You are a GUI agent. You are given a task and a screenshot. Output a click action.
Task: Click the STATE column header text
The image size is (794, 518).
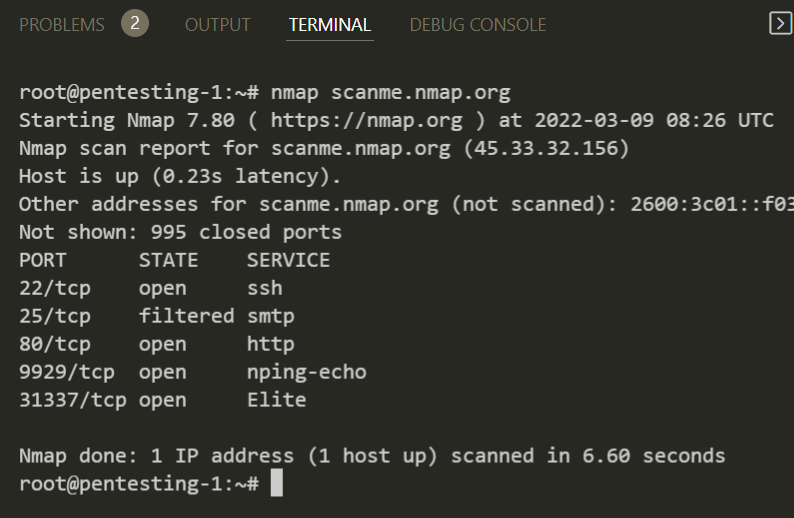168,260
